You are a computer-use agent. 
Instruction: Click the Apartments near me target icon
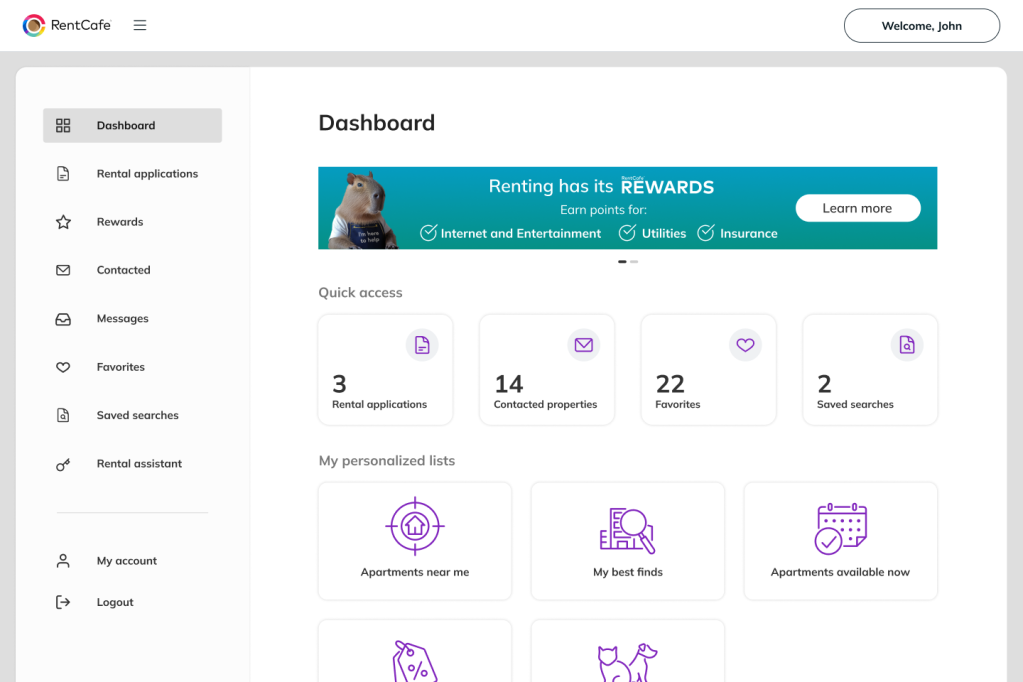[415, 526]
